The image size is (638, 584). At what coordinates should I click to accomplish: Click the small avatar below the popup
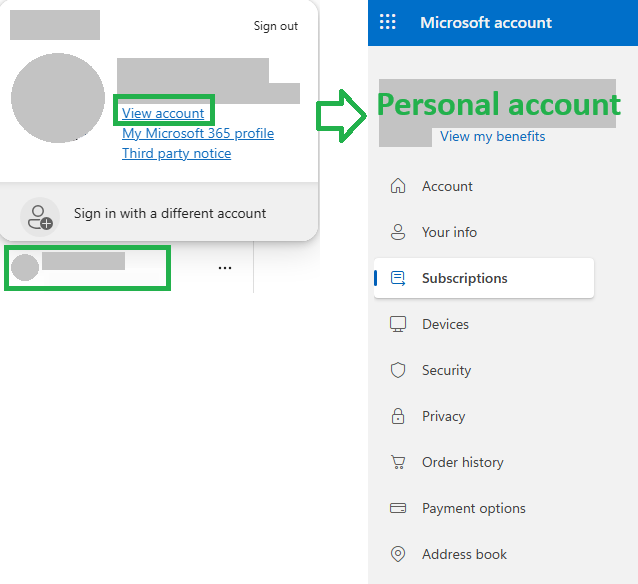(x=25, y=267)
